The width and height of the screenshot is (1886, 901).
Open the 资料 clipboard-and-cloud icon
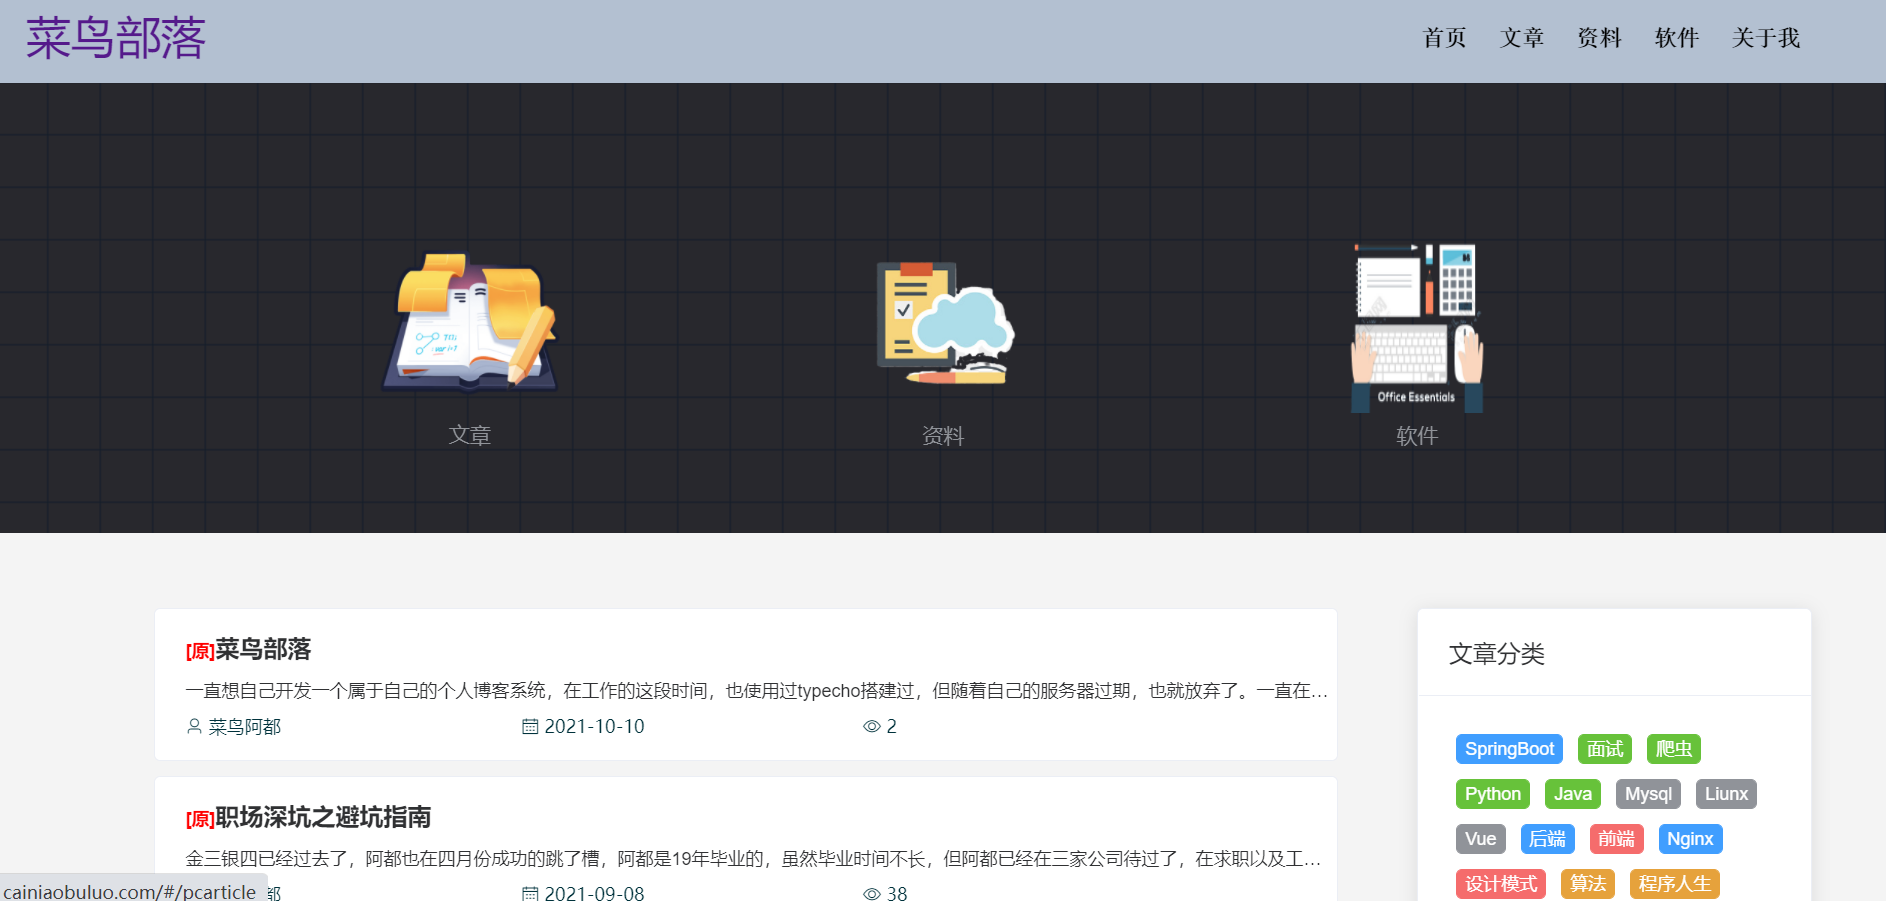point(943,320)
